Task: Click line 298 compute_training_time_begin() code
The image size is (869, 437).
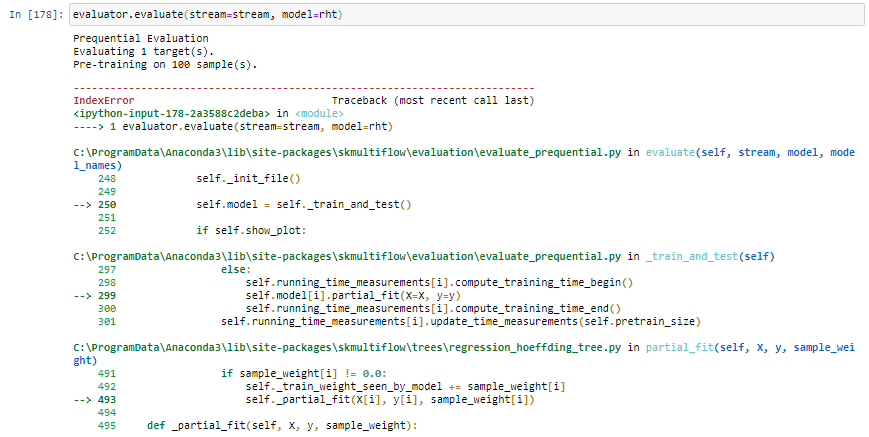Action: (439, 282)
